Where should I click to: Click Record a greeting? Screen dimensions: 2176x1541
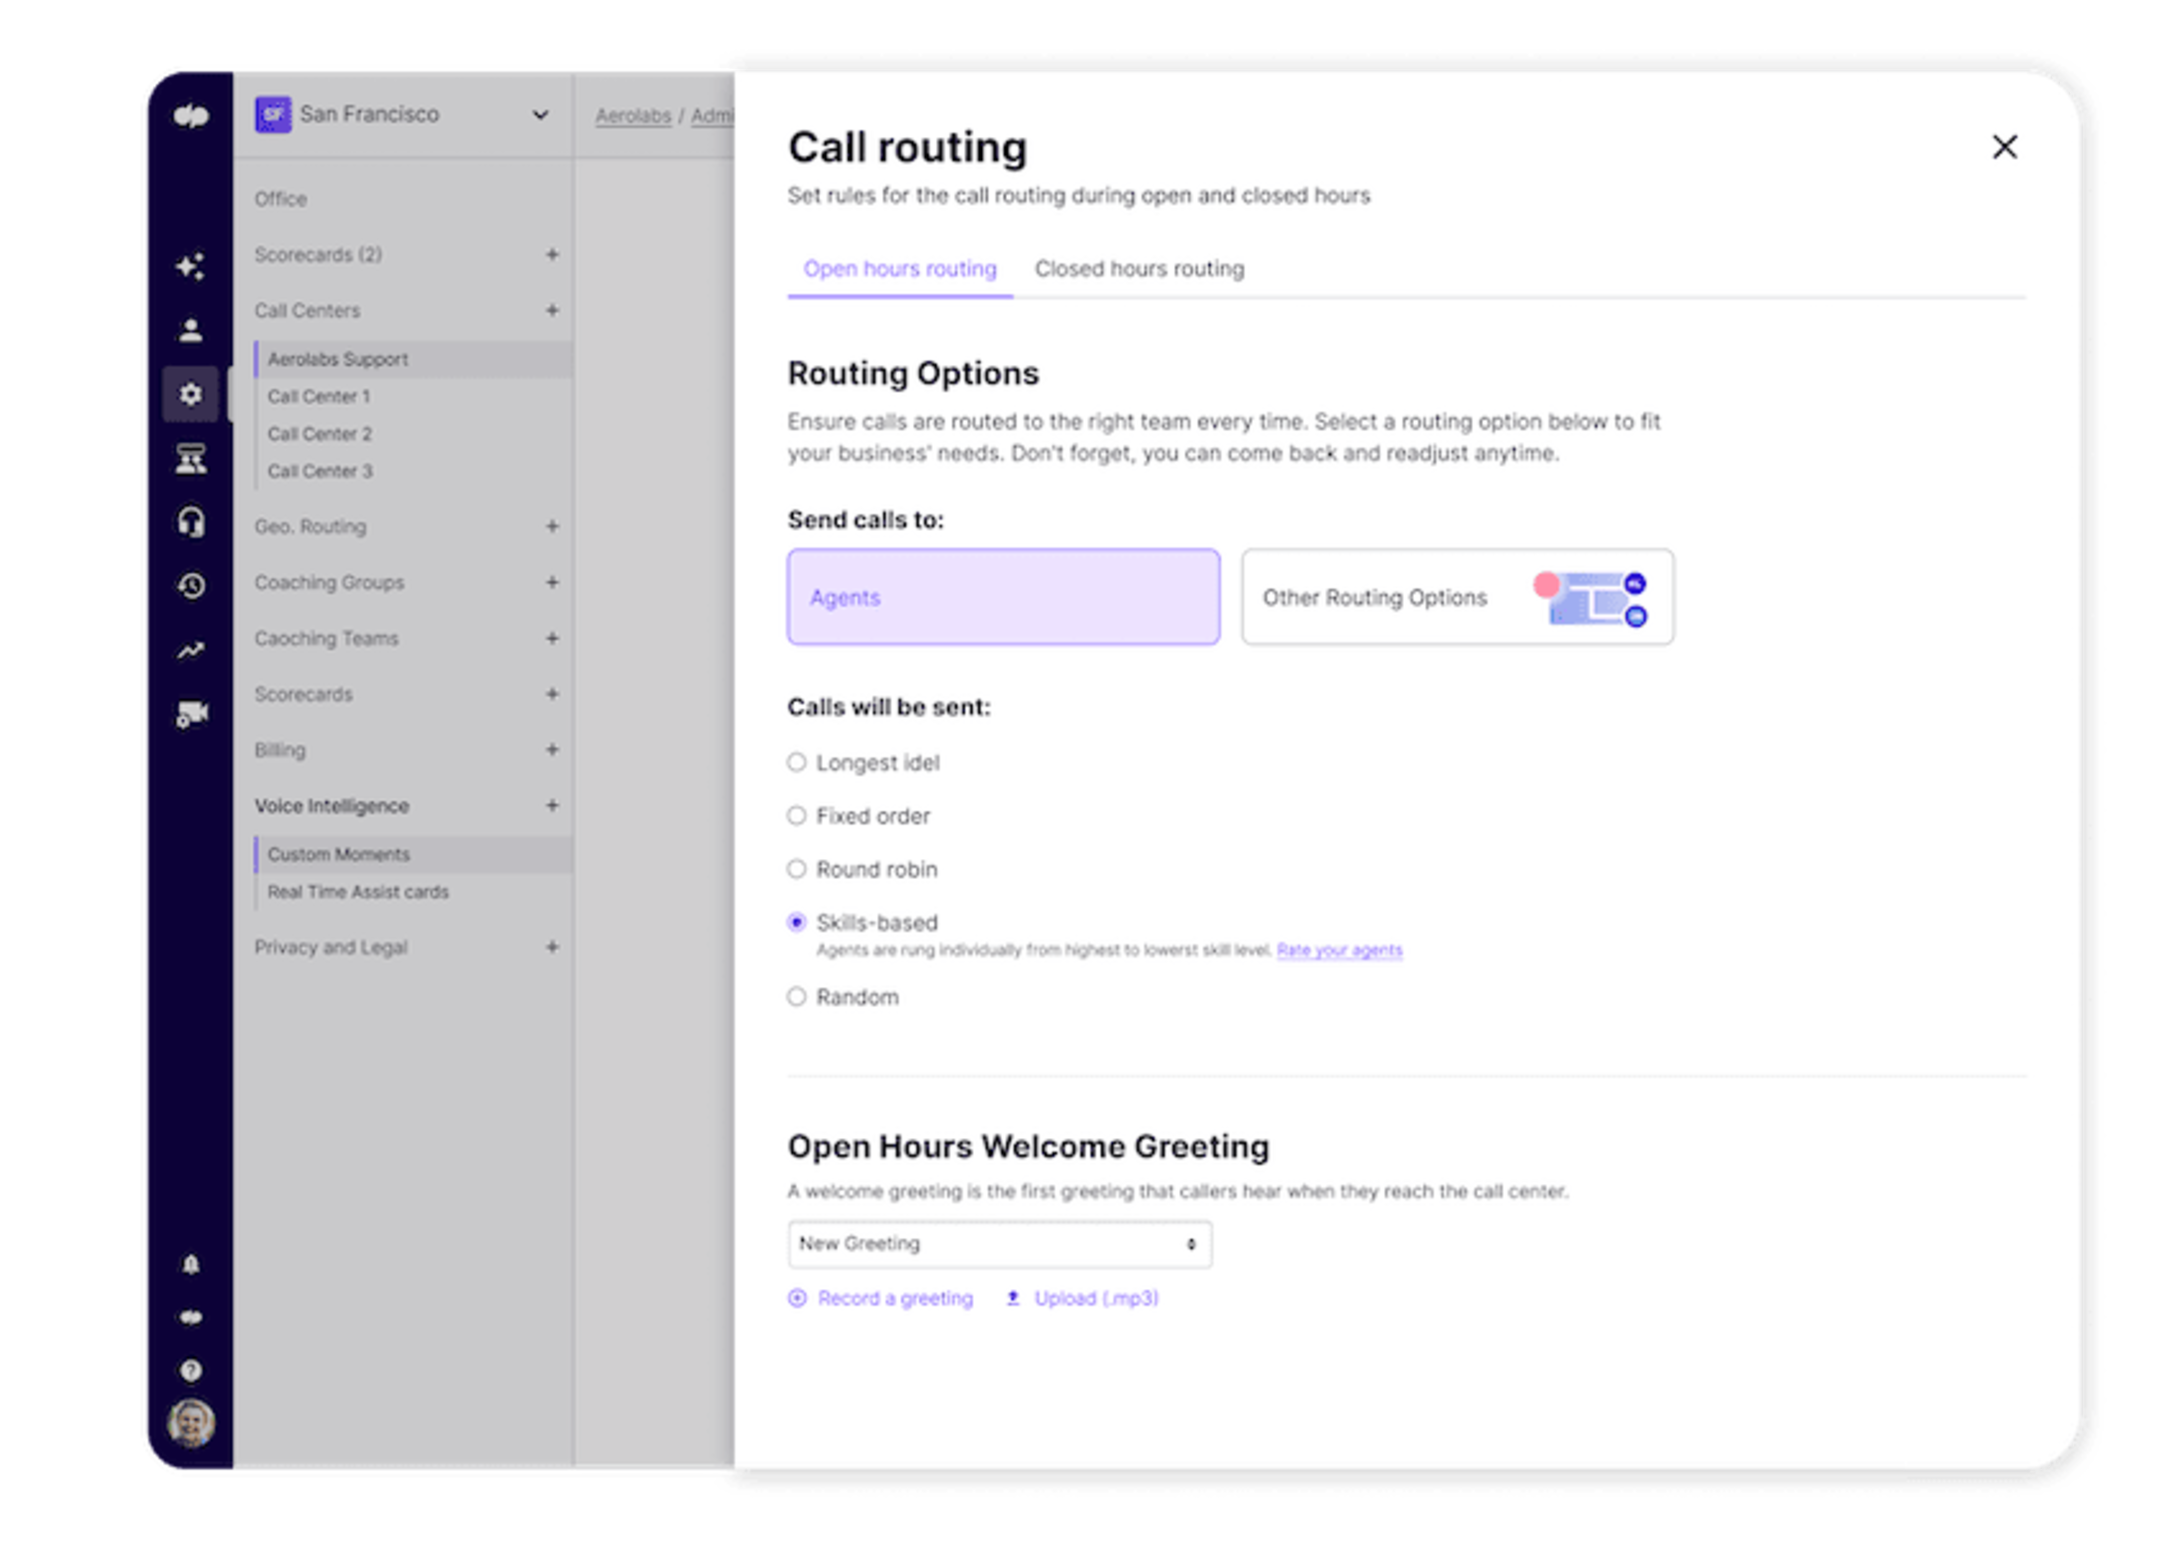tap(893, 1297)
